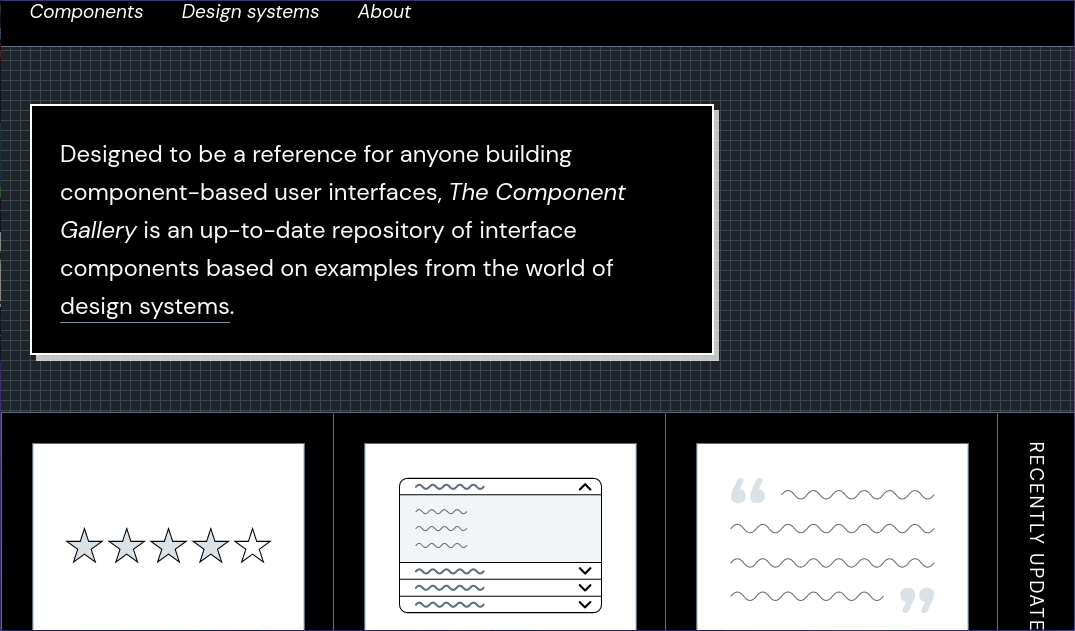Click the underlined design systems link
The image size is (1075, 631).
pos(144,306)
